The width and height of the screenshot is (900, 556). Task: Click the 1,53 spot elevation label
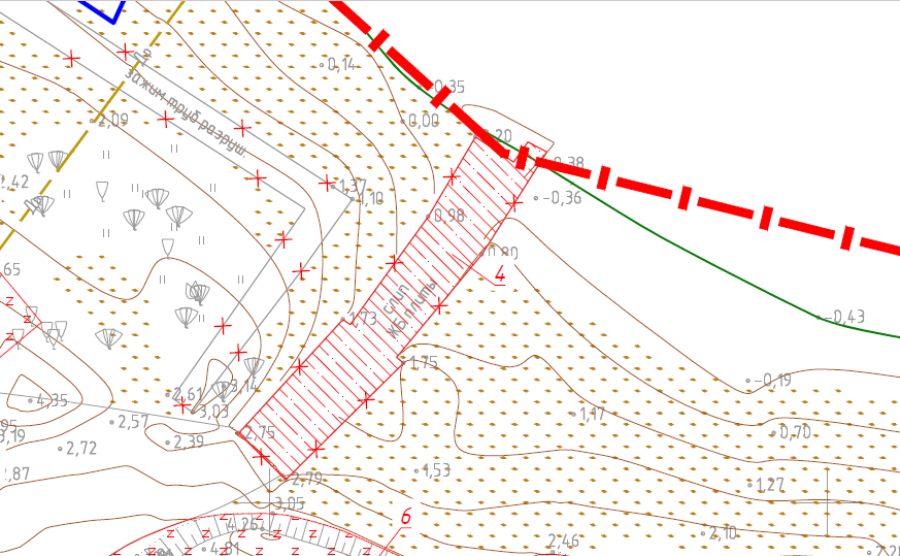tap(437, 470)
